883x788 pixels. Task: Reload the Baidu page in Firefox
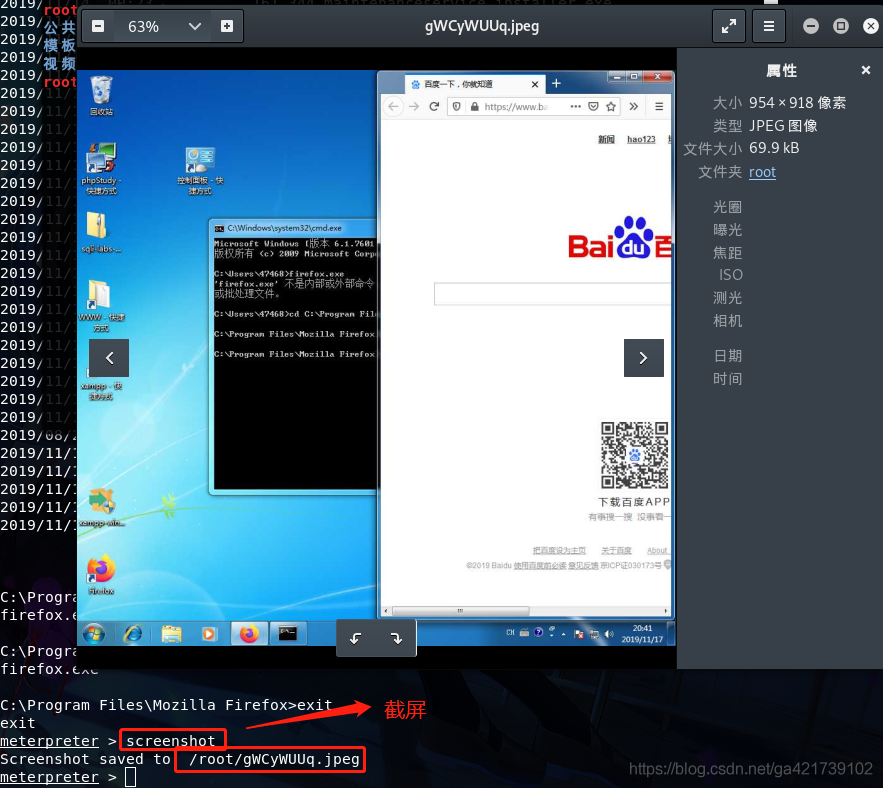pyautogui.click(x=434, y=106)
